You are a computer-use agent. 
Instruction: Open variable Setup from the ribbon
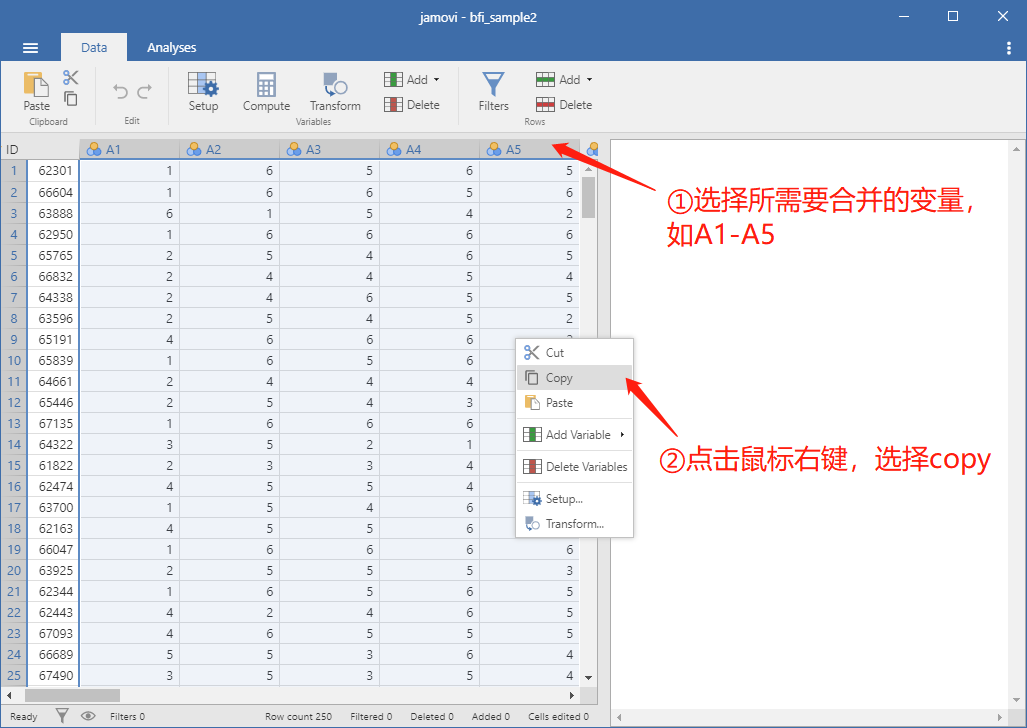203,92
